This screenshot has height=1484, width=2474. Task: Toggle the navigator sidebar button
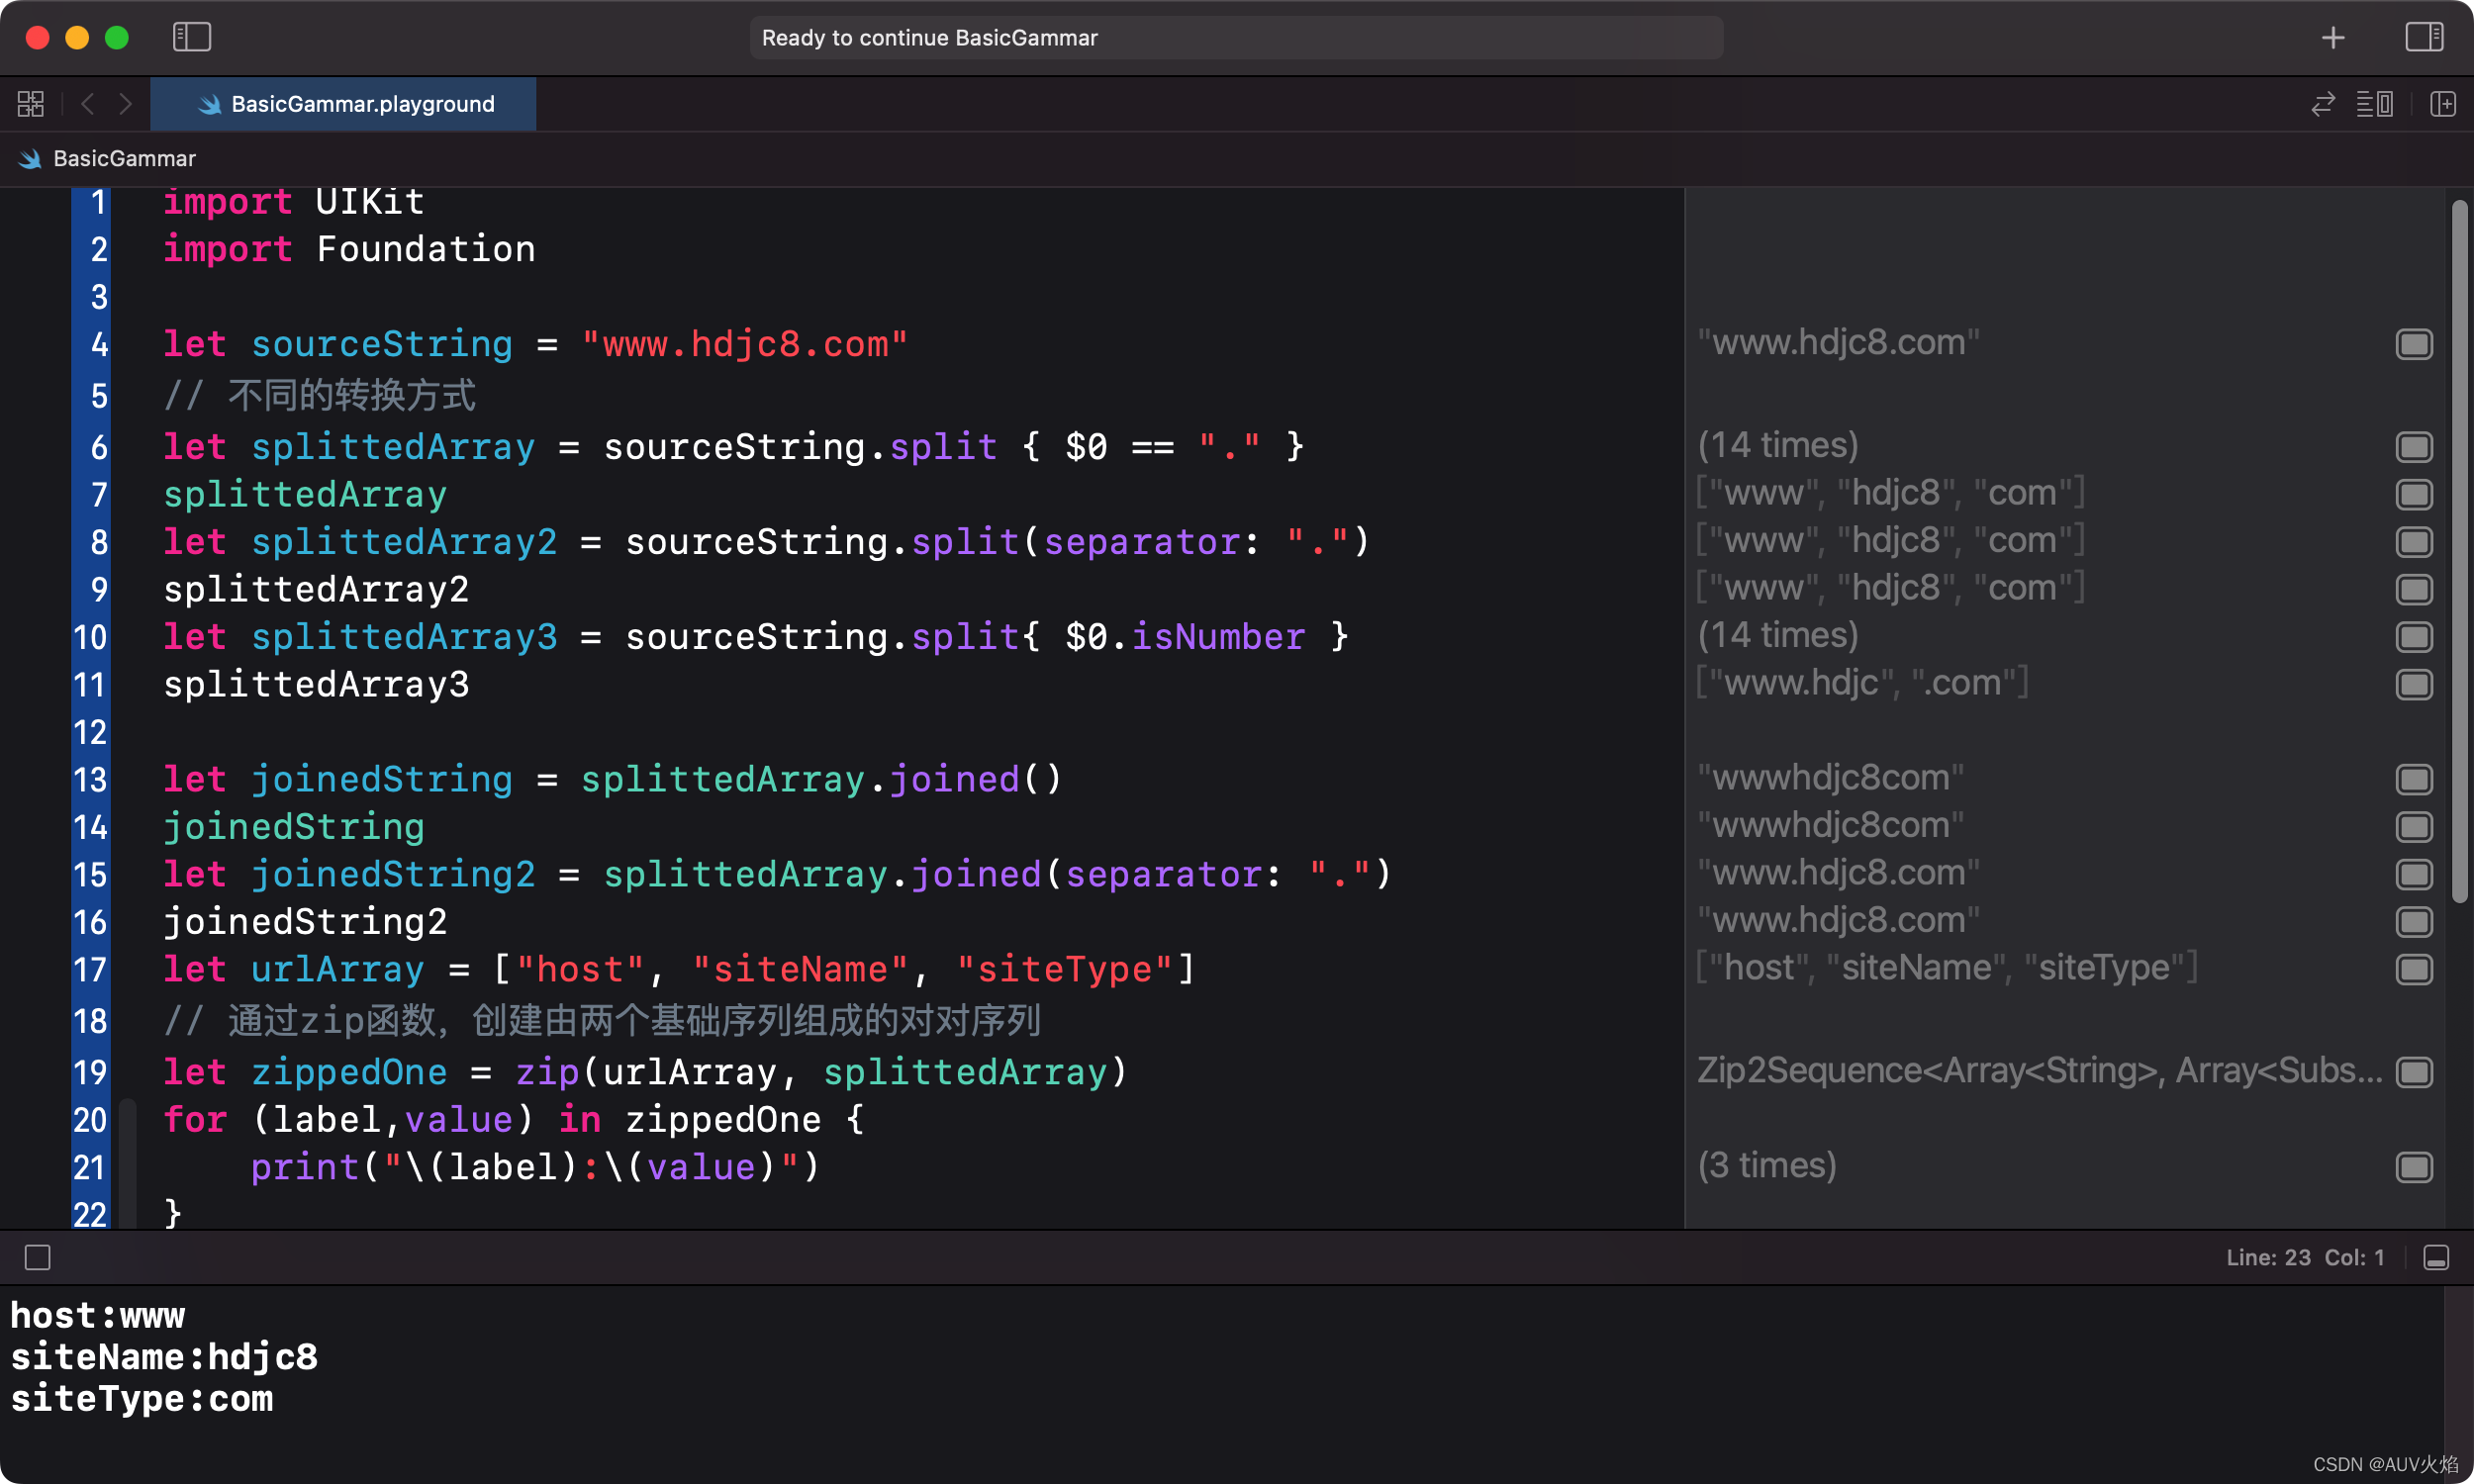pos(191,37)
